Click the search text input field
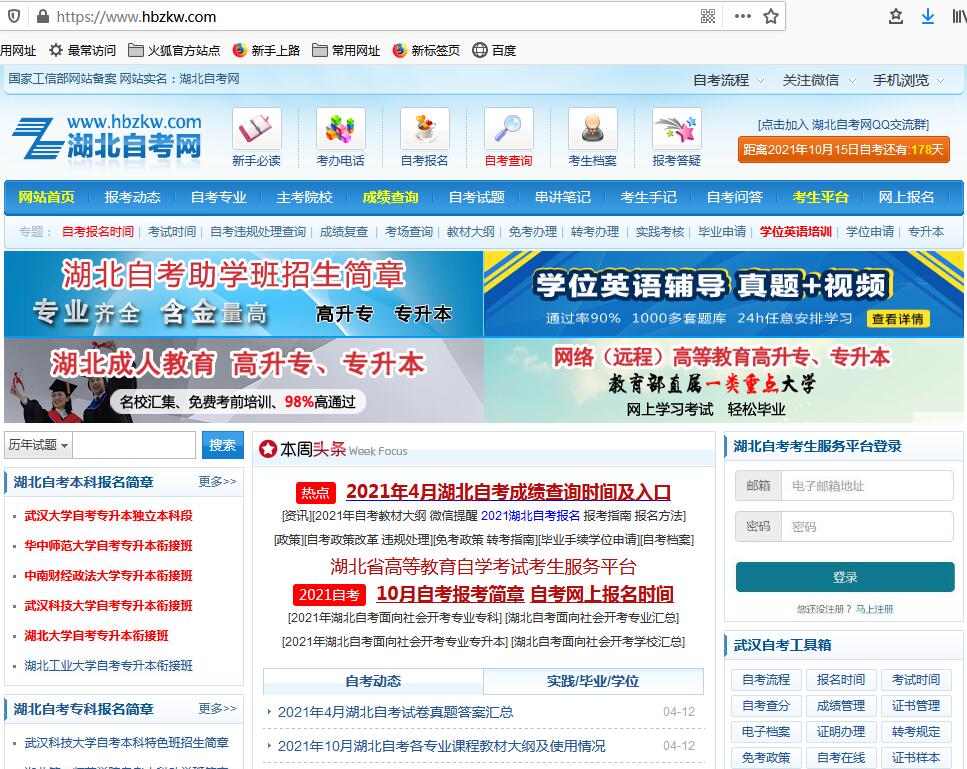 pyautogui.click(x=134, y=445)
